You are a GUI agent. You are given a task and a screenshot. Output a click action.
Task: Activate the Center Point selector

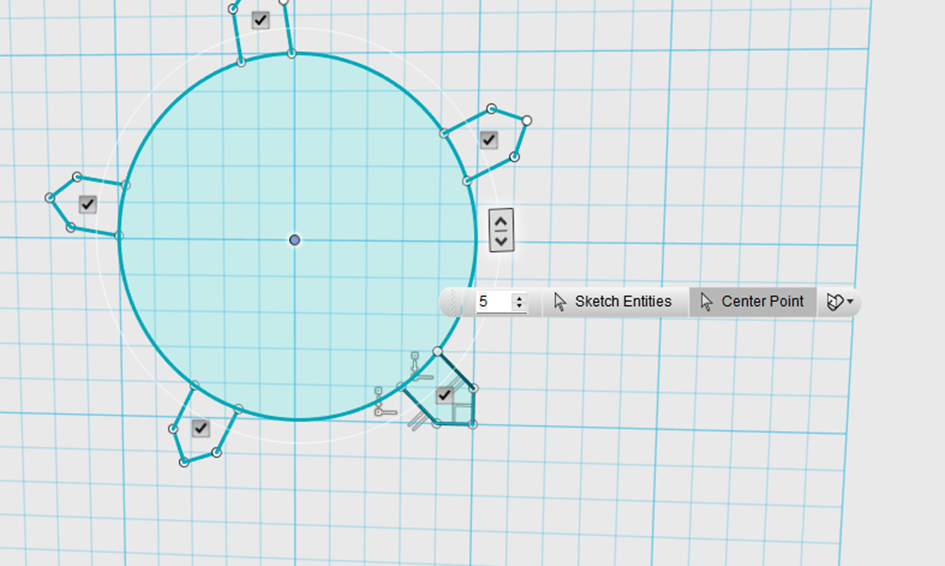[x=752, y=302]
